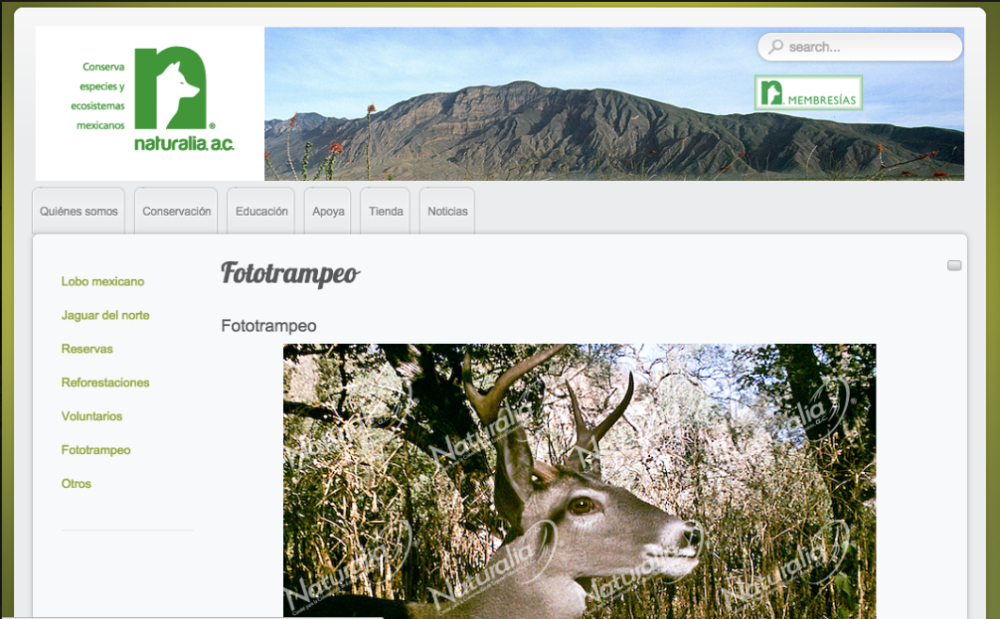Visit the Voluntarios sidebar link
This screenshot has width=1000, height=619.
point(92,416)
